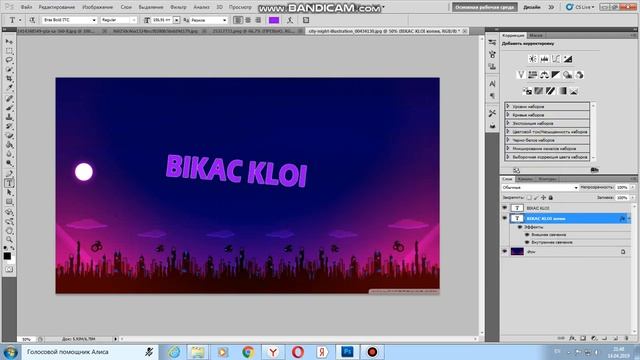Add a Vibrance adjustment
The width and height of the screenshot is (640, 360).
click(x=521, y=75)
